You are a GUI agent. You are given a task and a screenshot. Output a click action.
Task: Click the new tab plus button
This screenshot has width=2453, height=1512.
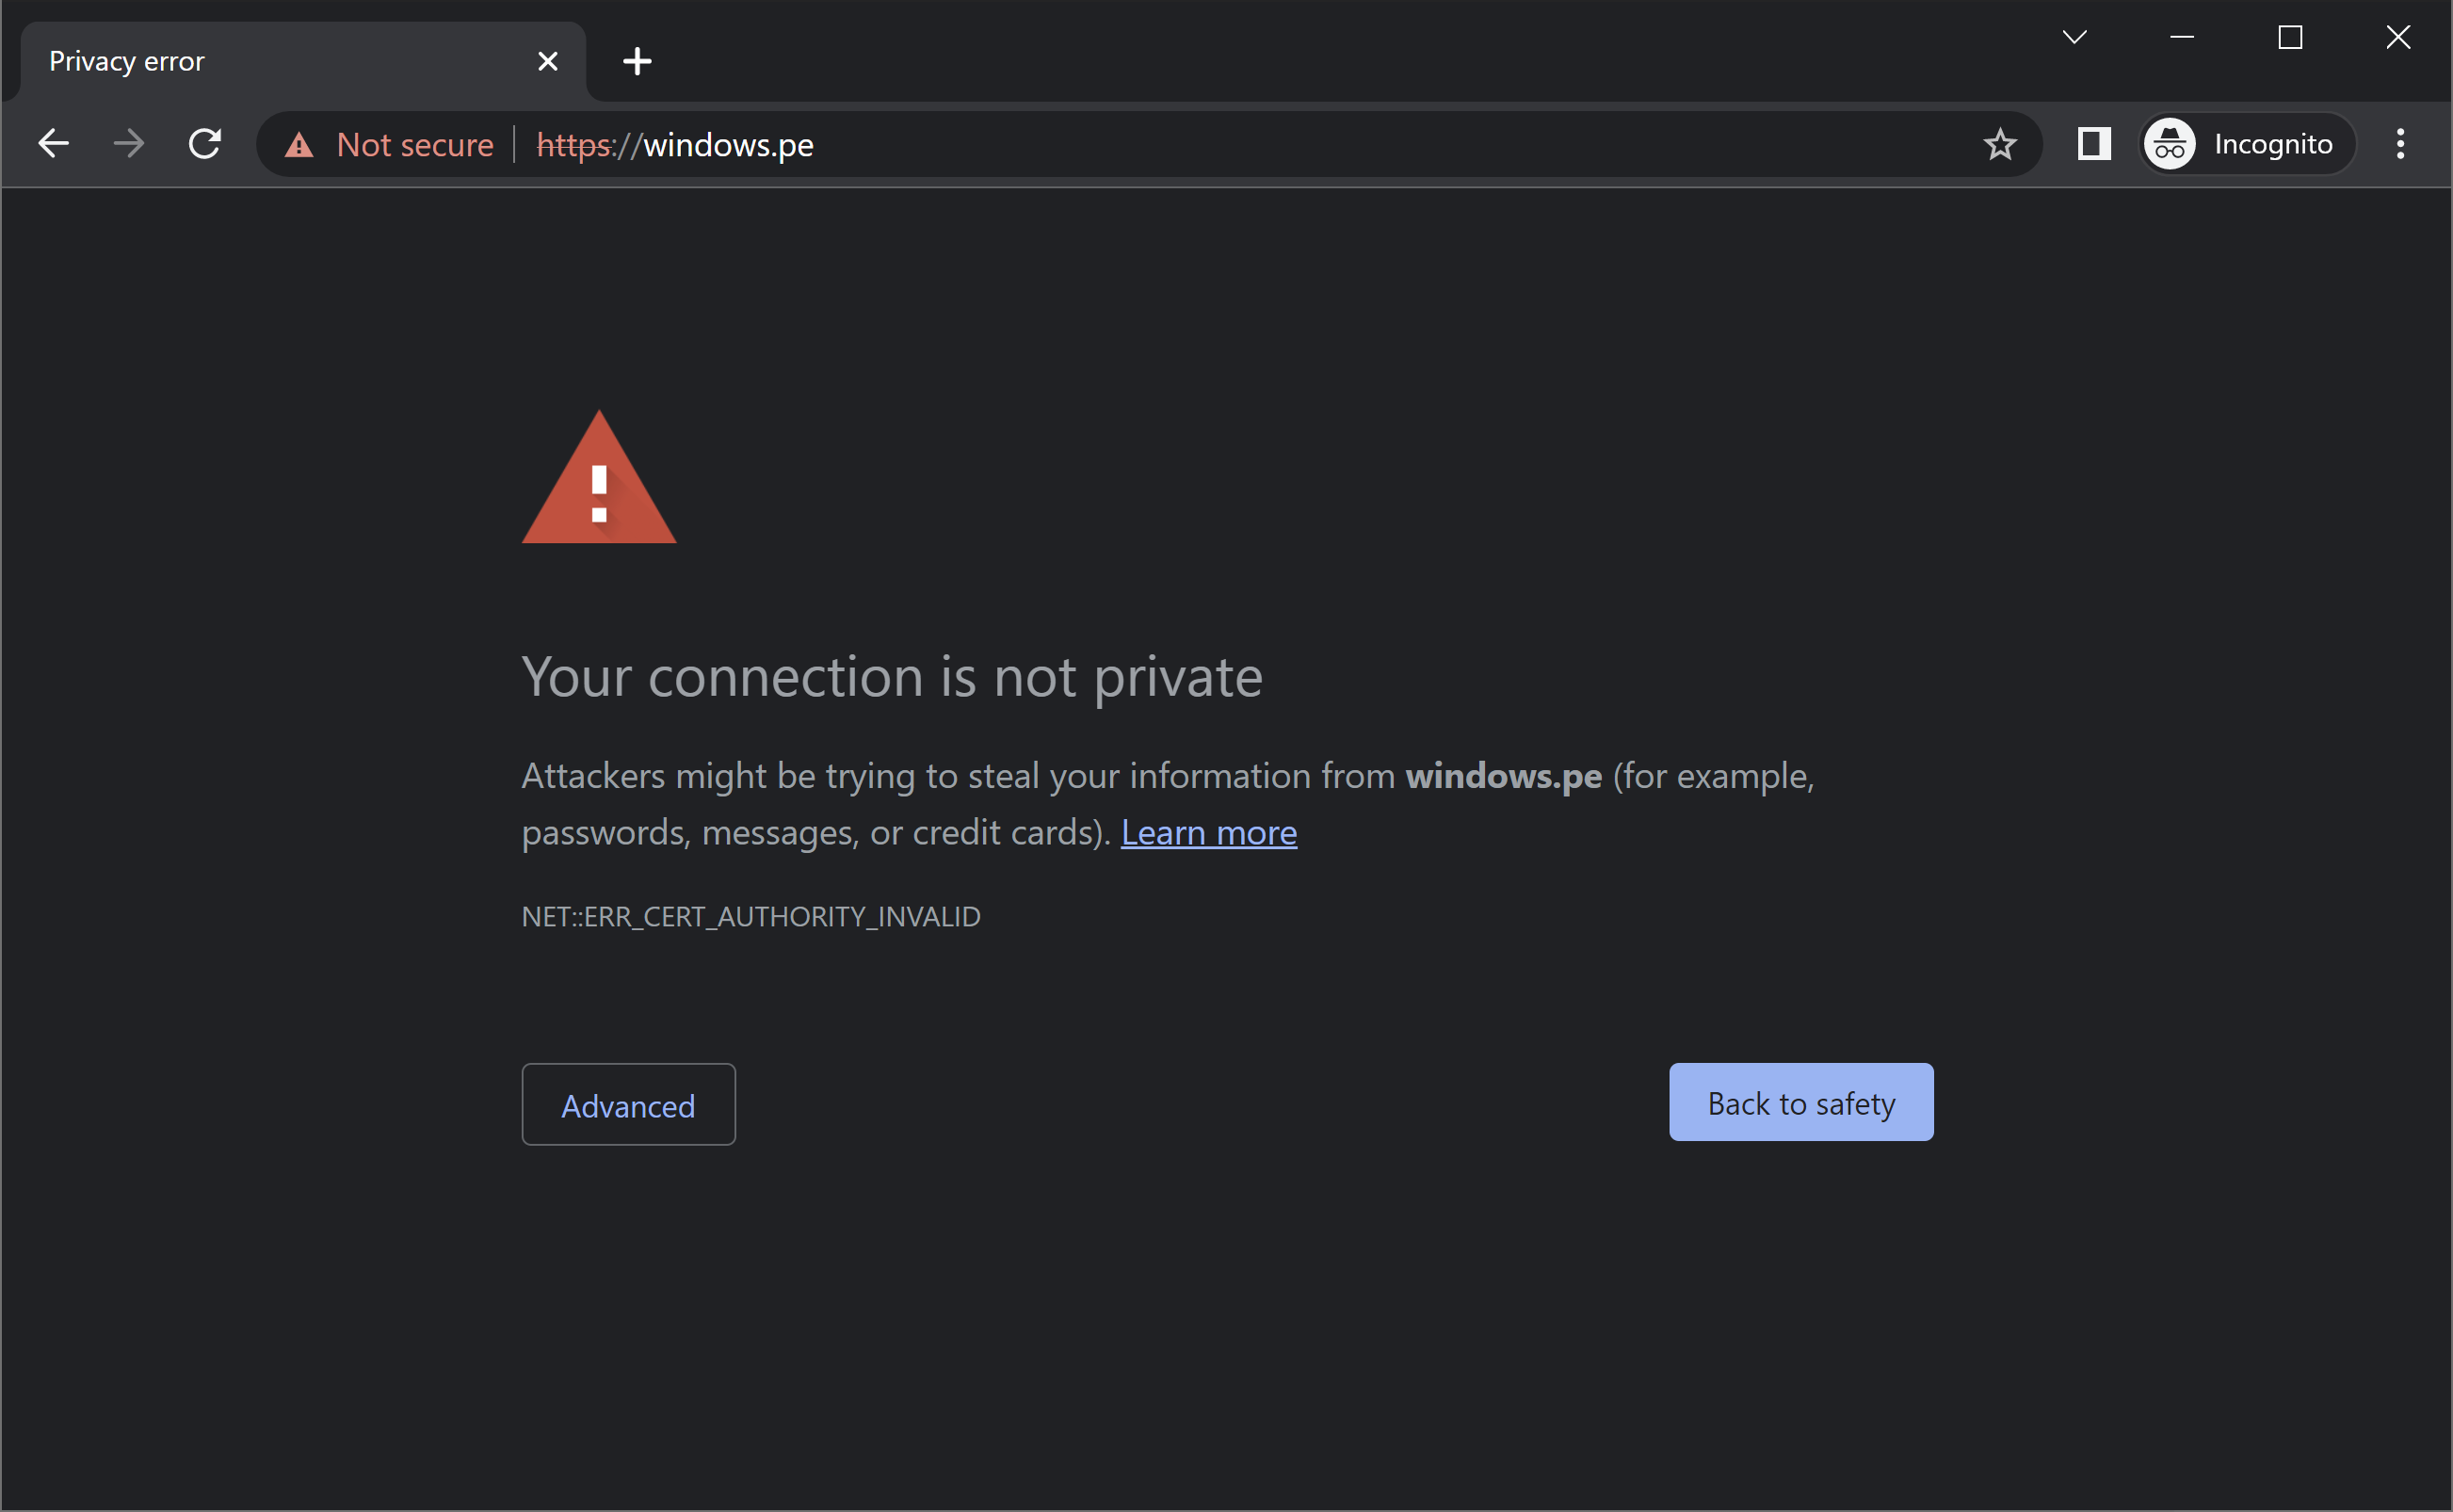click(637, 59)
